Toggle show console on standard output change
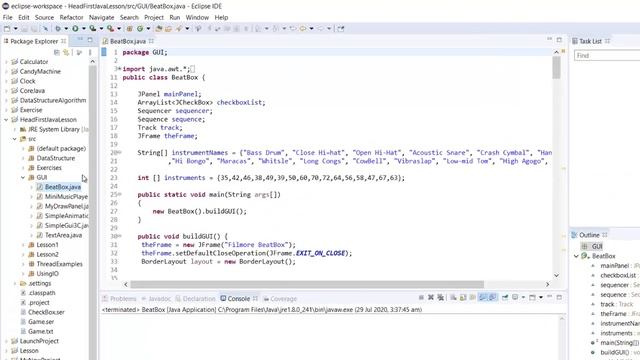Viewport: 640px width, 360px height. tap(483, 298)
